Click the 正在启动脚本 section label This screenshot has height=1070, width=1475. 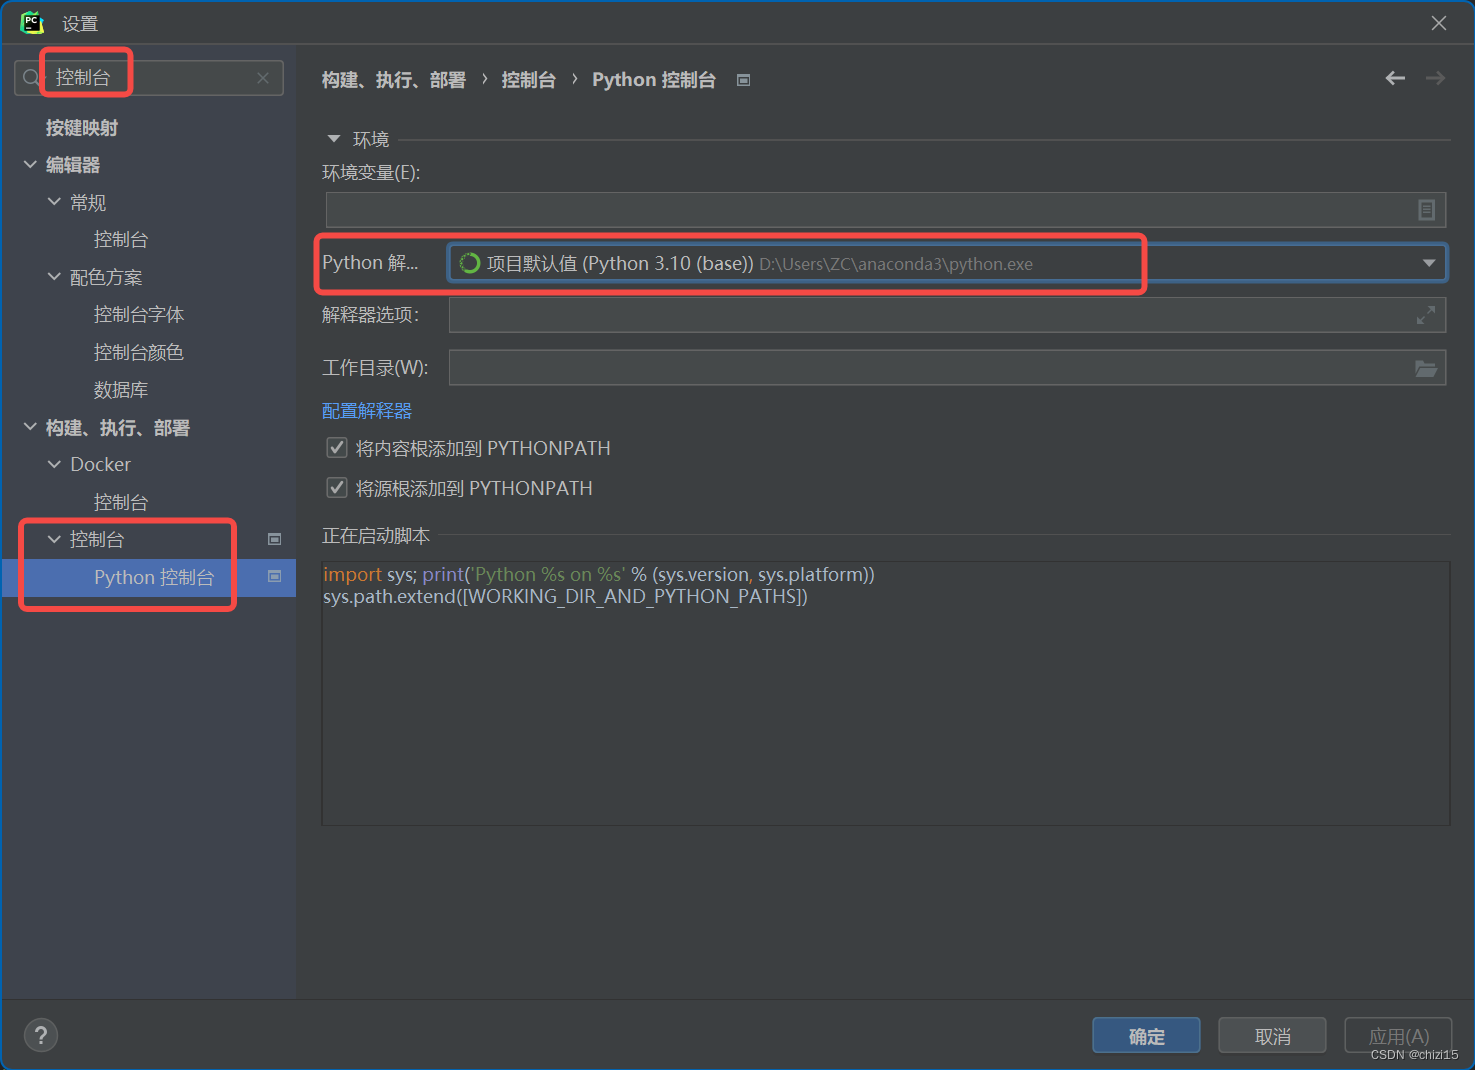(x=376, y=536)
